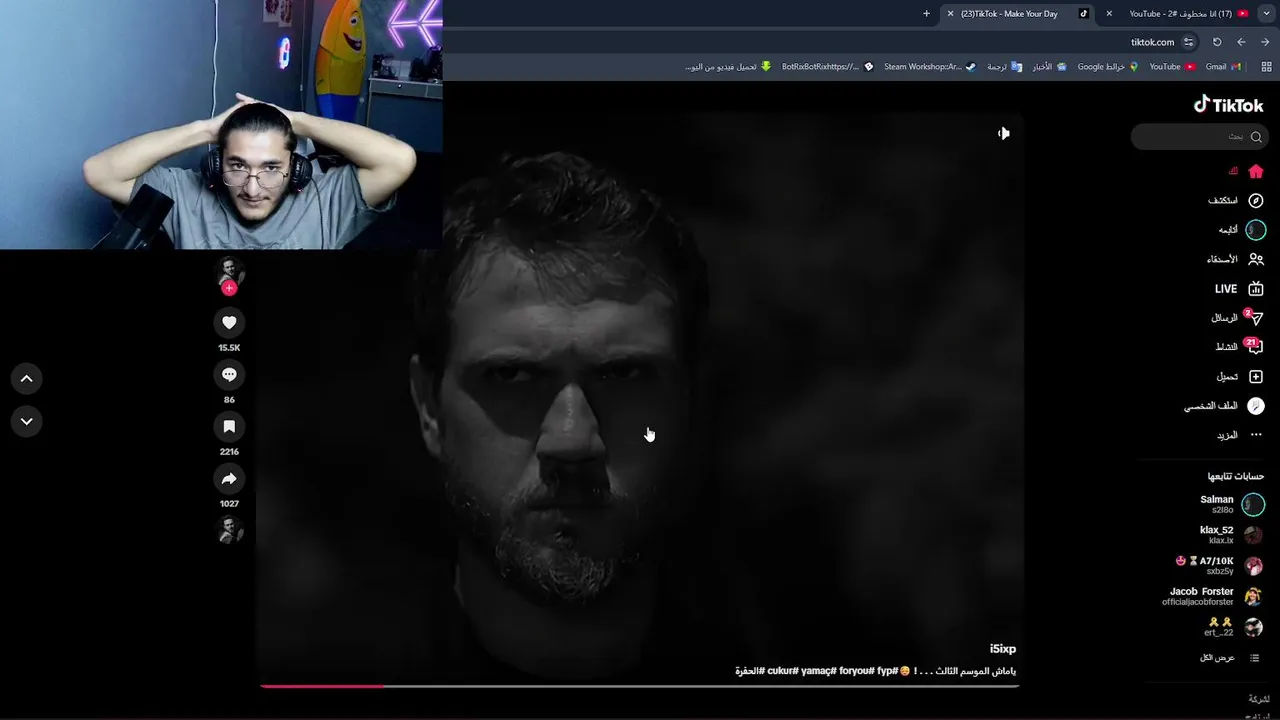Open the followed account ert_..22
Viewport: 1280px width, 720px height.
tap(1234, 628)
